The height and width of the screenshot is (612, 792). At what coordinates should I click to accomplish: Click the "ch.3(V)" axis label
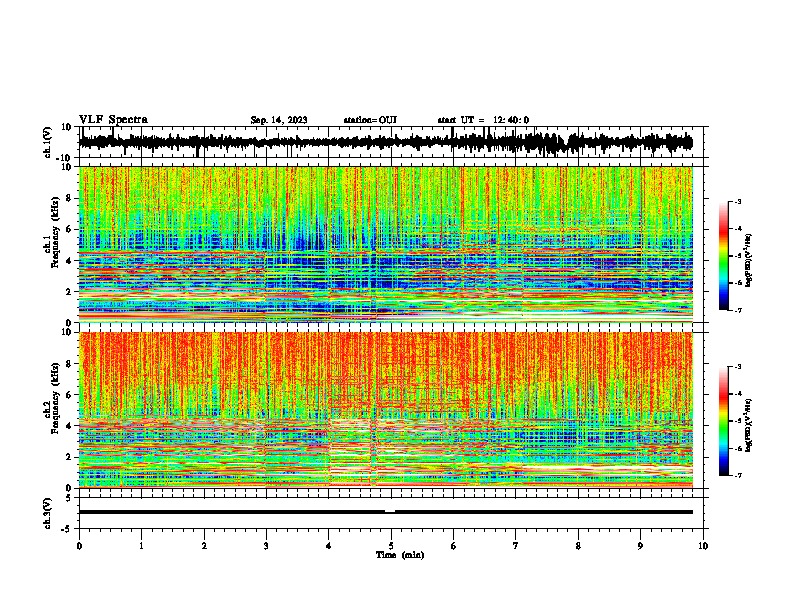click(48, 513)
